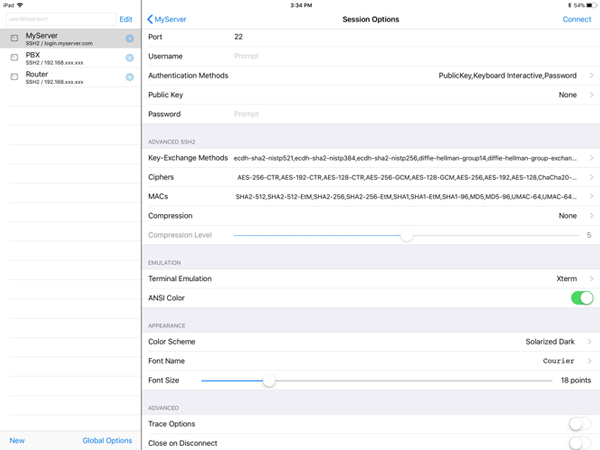Click the Font Size slider thumb

(x=269, y=380)
